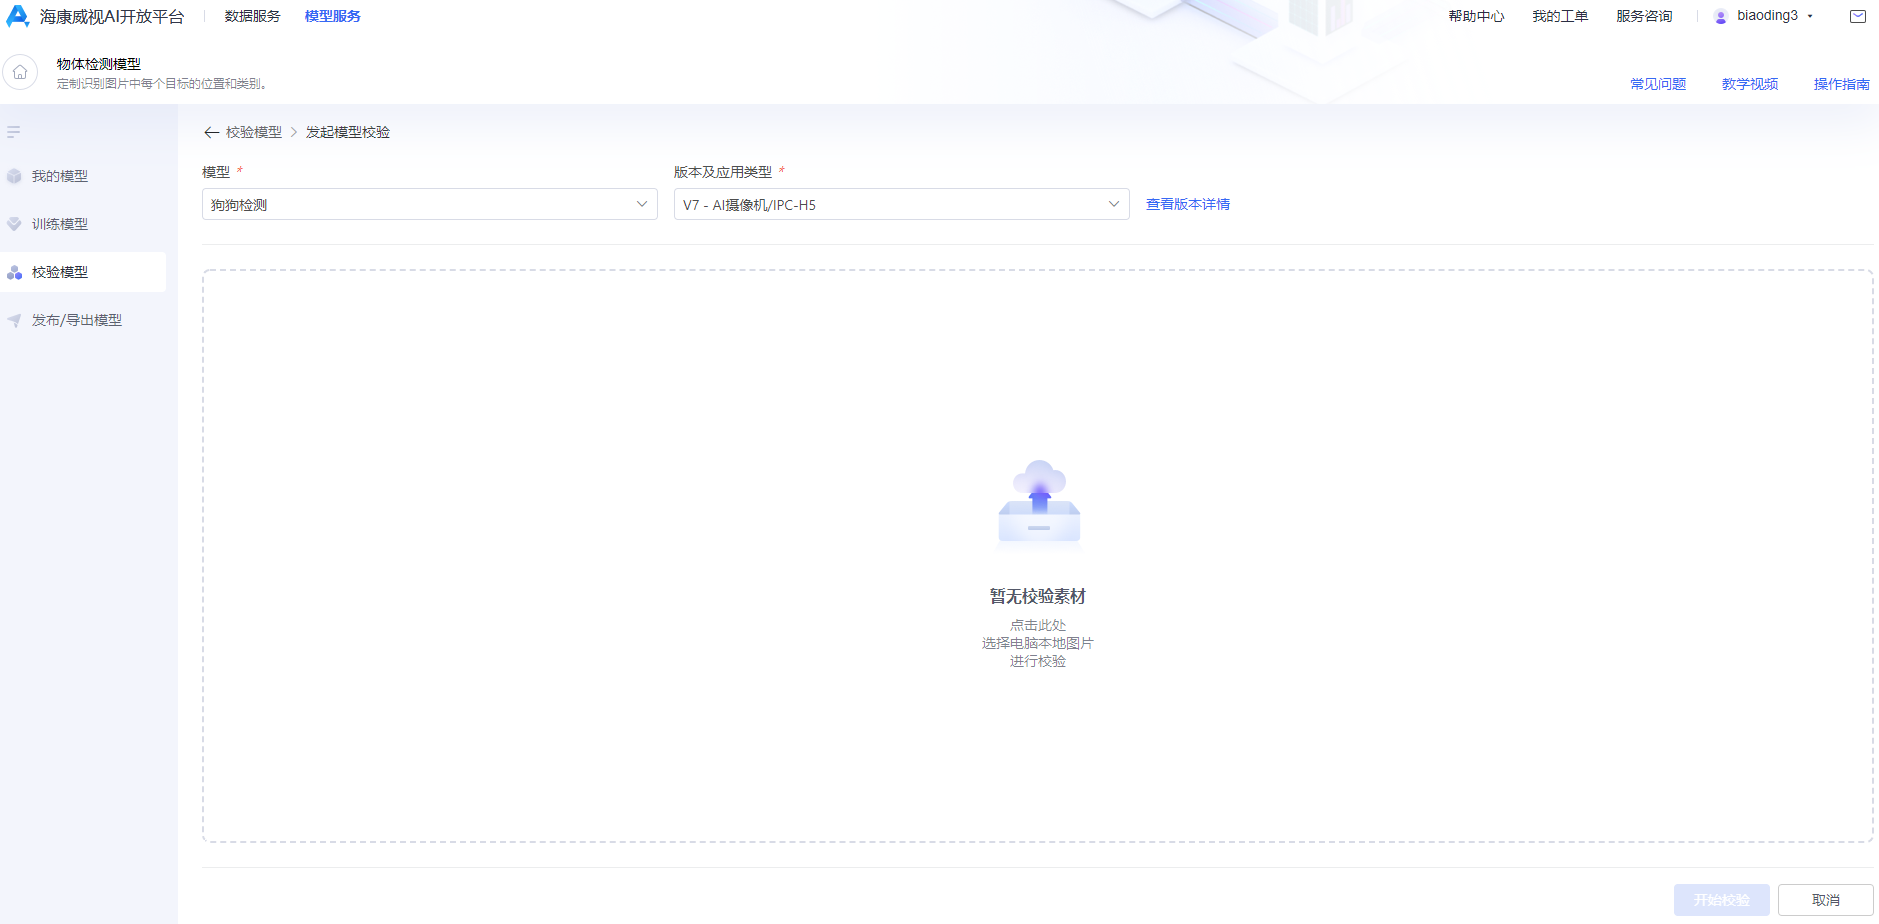Click the 发布/导出模型 paper plane icon
The height and width of the screenshot is (924, 1879).
tap(14, 320)
